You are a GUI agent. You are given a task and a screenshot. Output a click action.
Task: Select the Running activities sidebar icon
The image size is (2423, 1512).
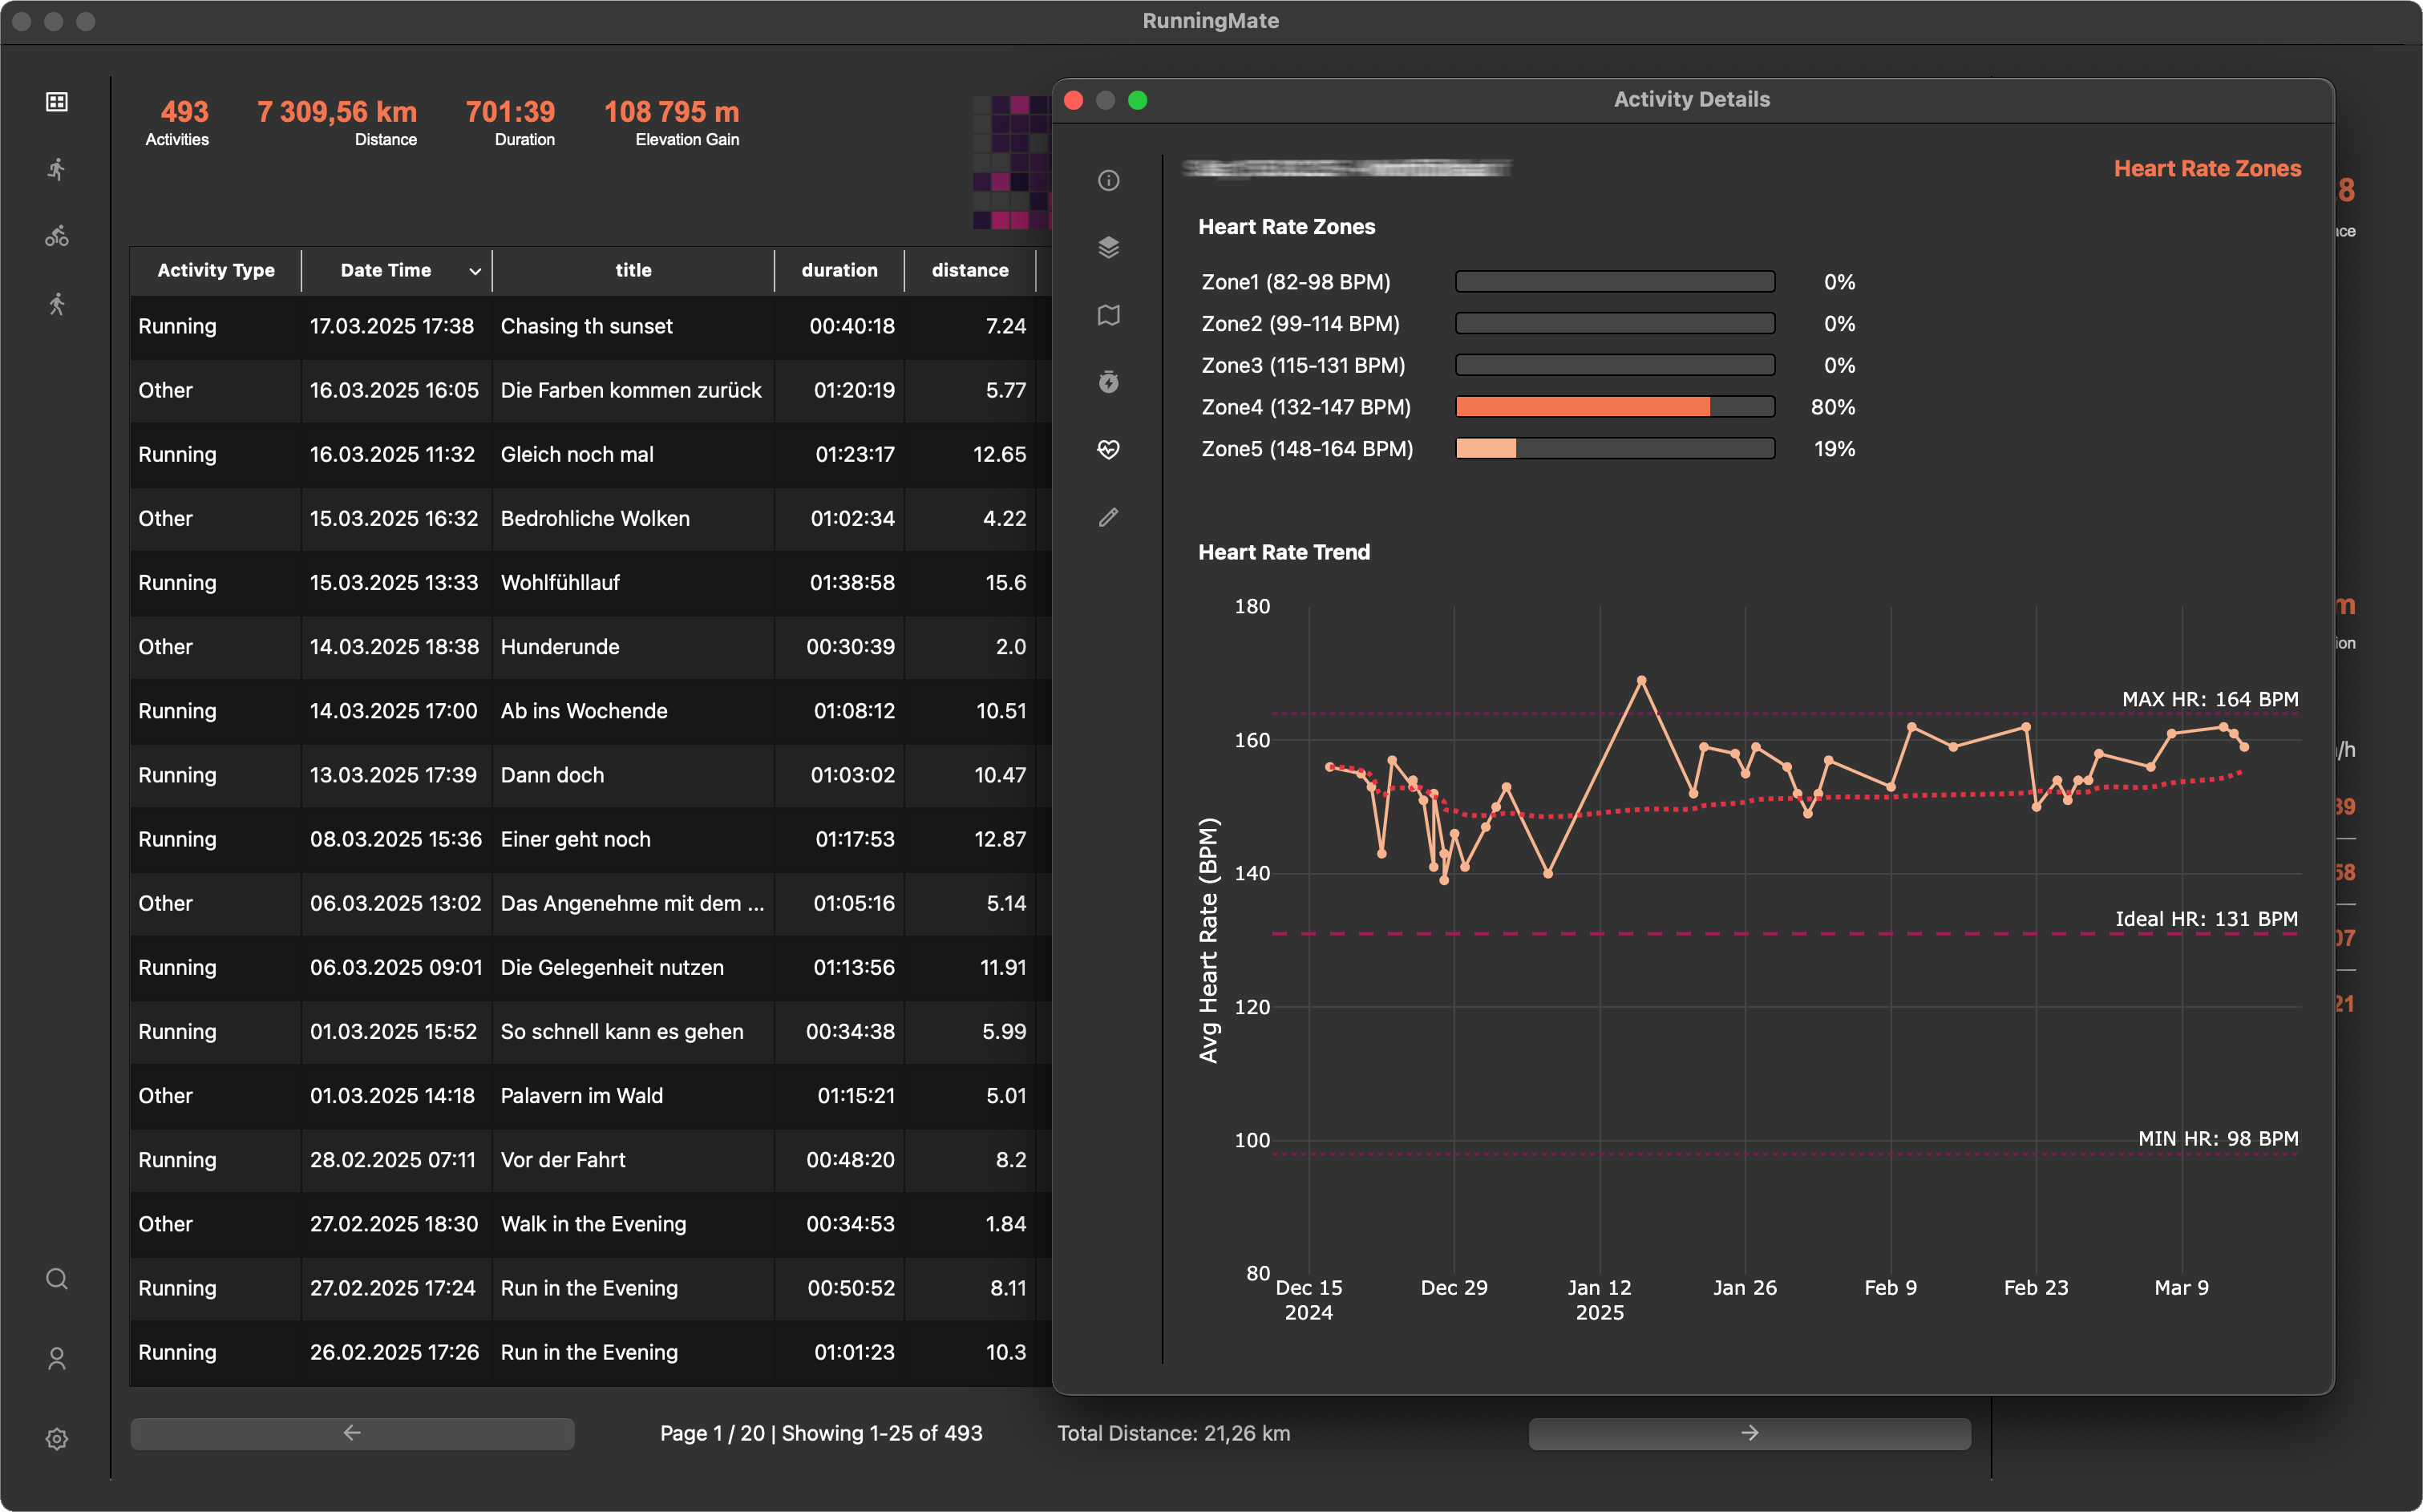point(57,169)
